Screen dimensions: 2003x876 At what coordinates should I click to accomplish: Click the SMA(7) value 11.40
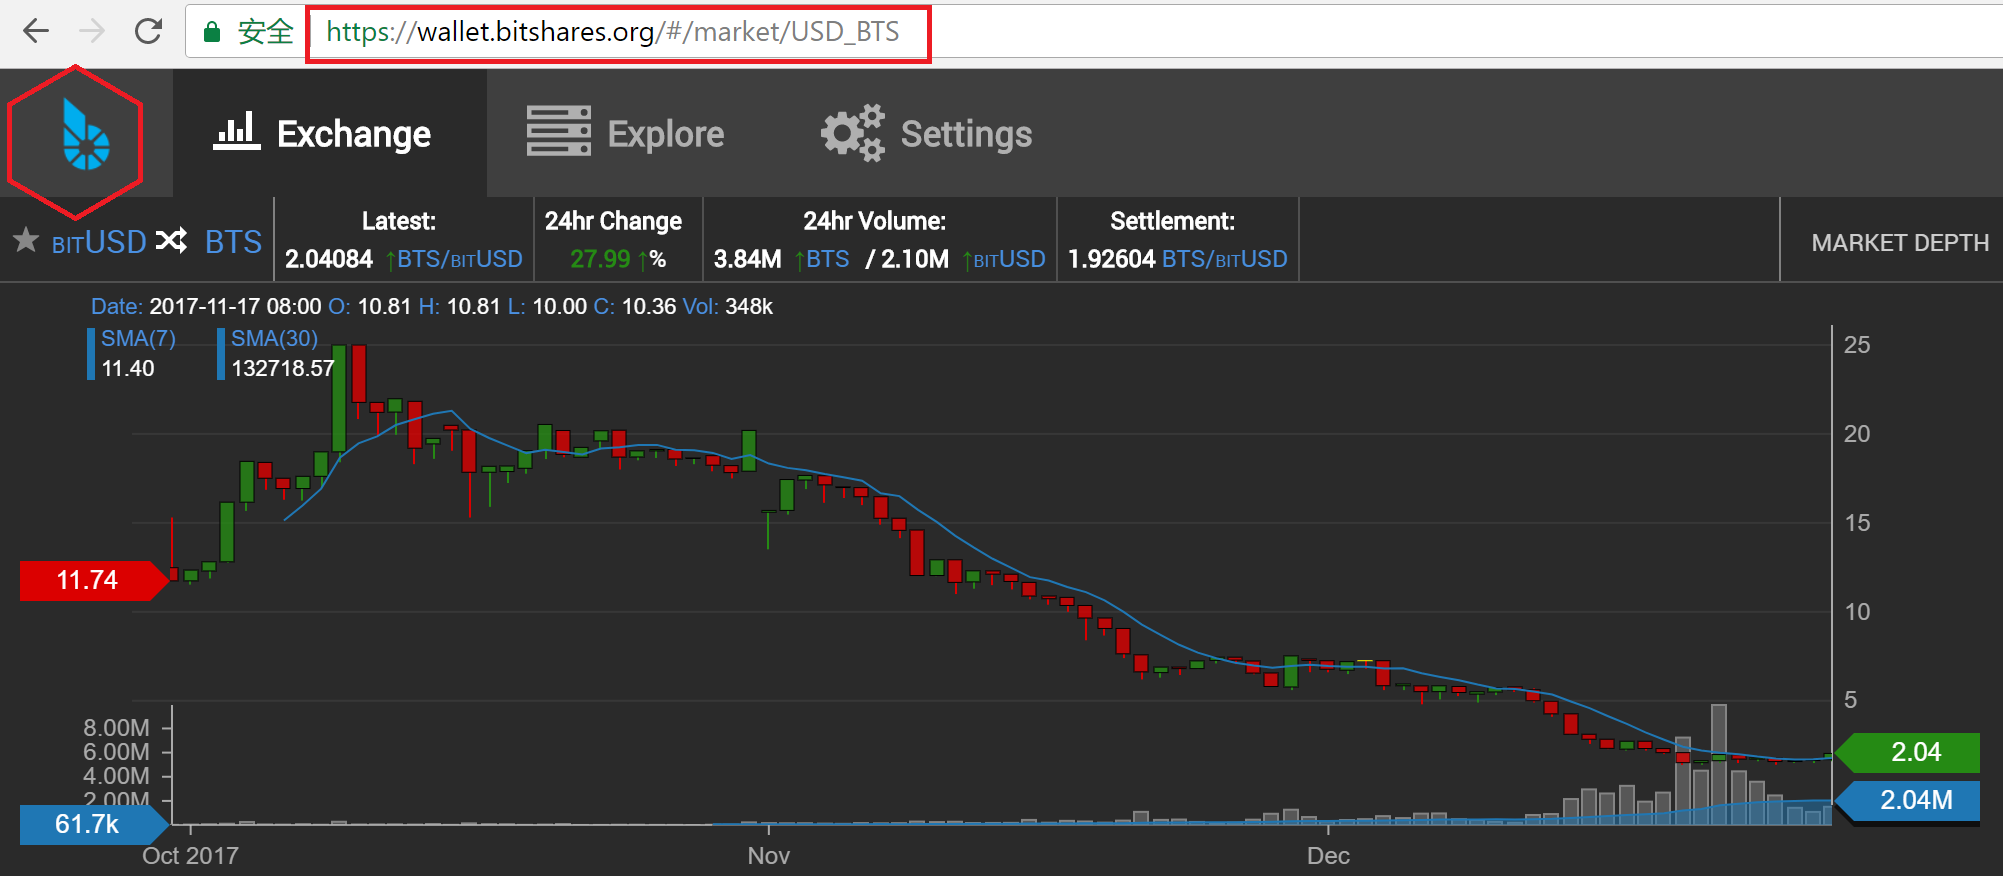128,368
